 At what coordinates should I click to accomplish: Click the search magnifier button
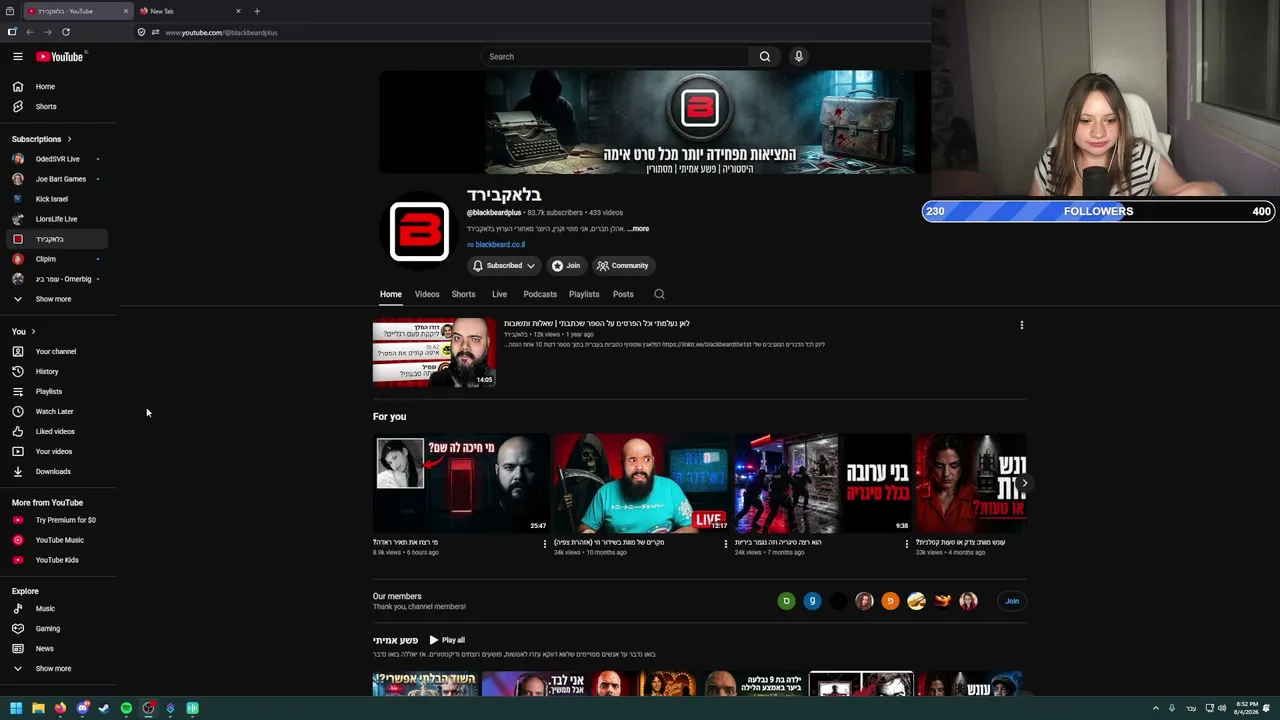click(x=765, y=57)
